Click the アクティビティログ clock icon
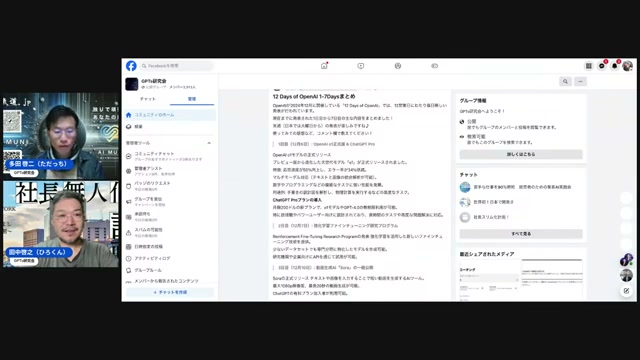 129,258
